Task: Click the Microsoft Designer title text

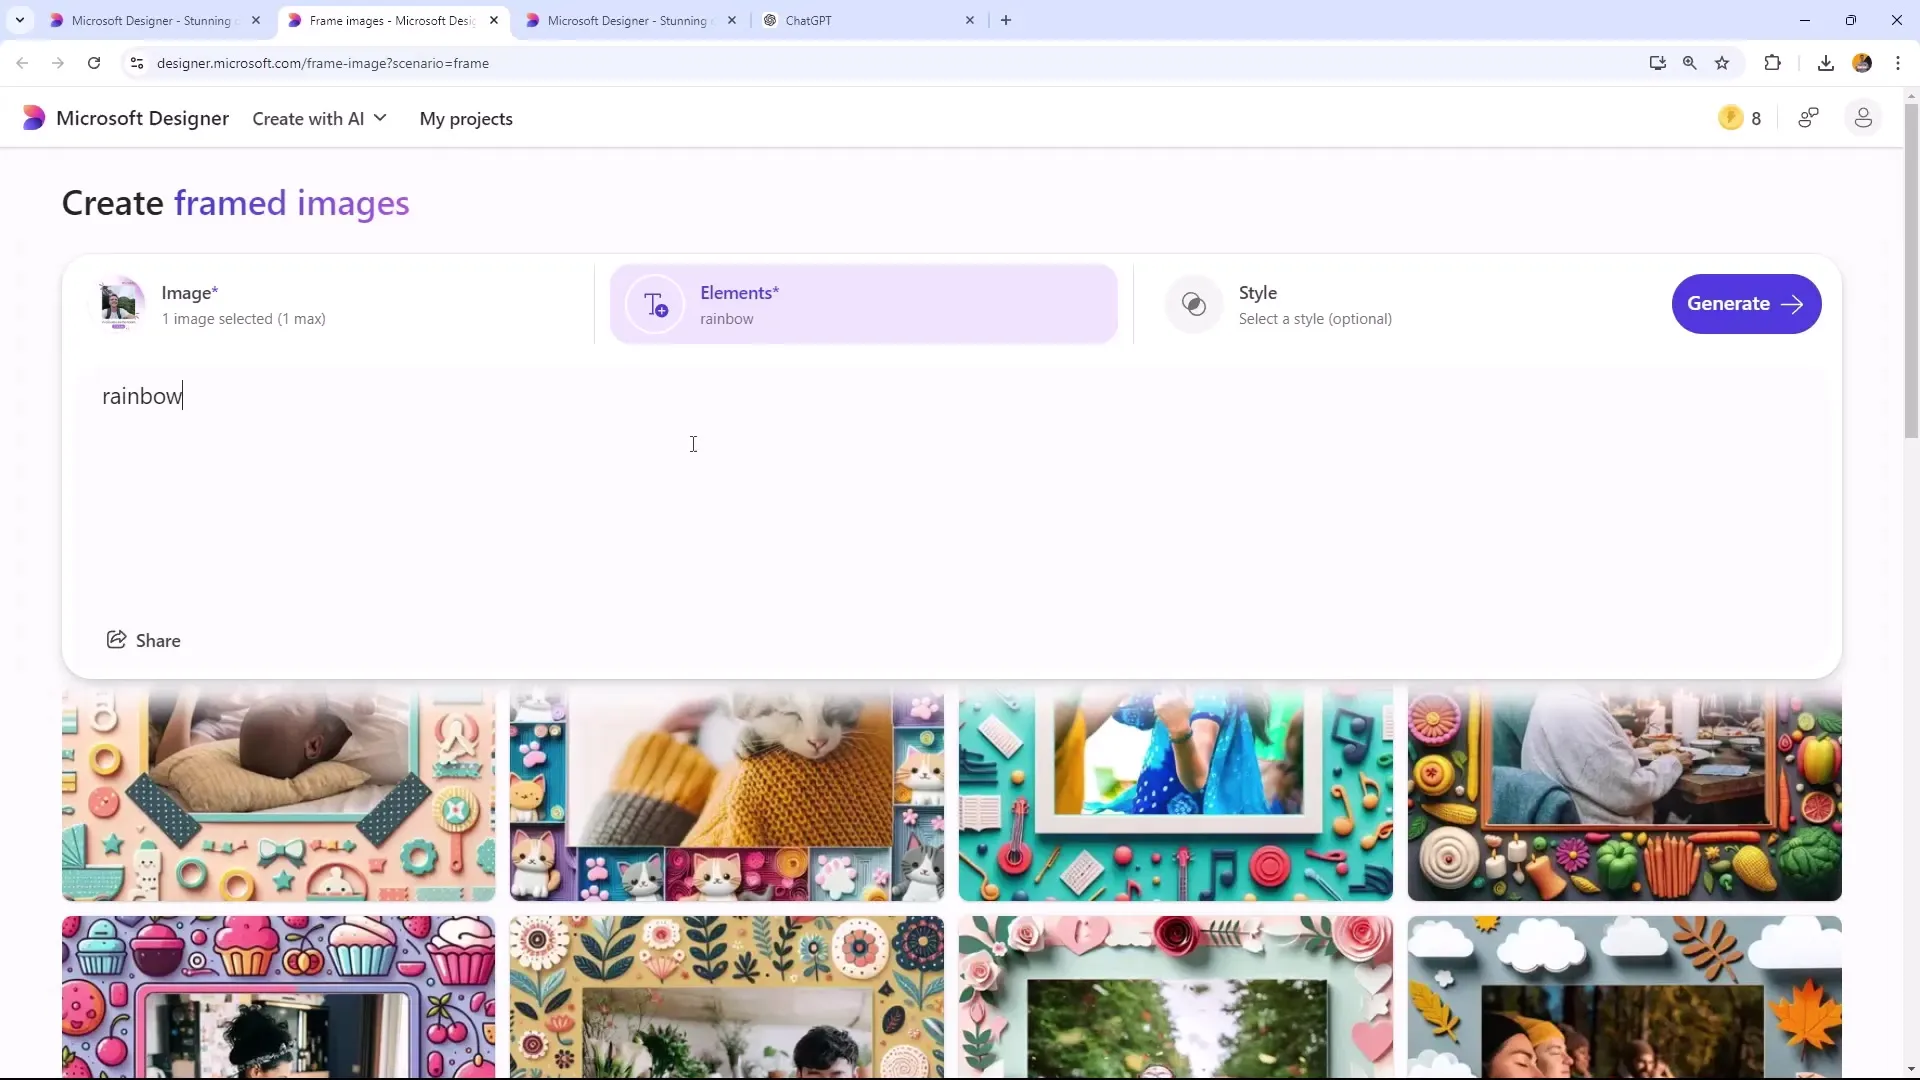Action: pyautogui.click(x=143, y=118)
